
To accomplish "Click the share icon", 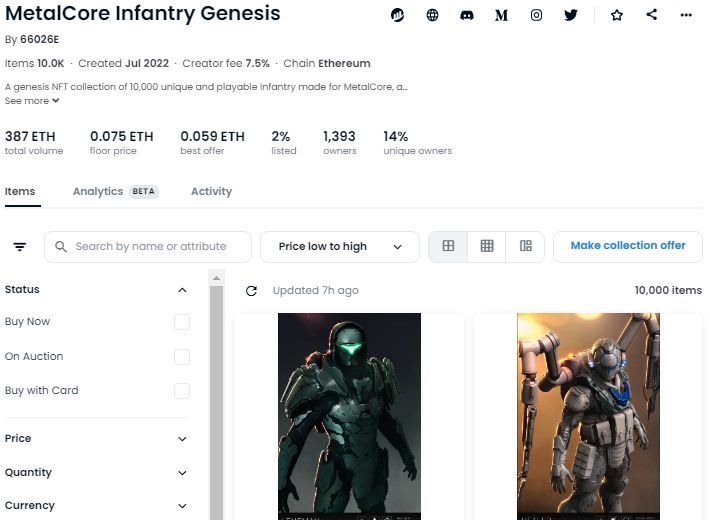I will click(x=652, y=15).
